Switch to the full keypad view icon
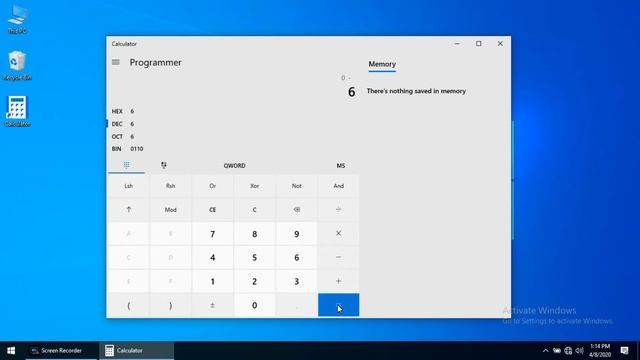Image resolution: width=640 pixels, height=360 pixels. click(127, 165)
